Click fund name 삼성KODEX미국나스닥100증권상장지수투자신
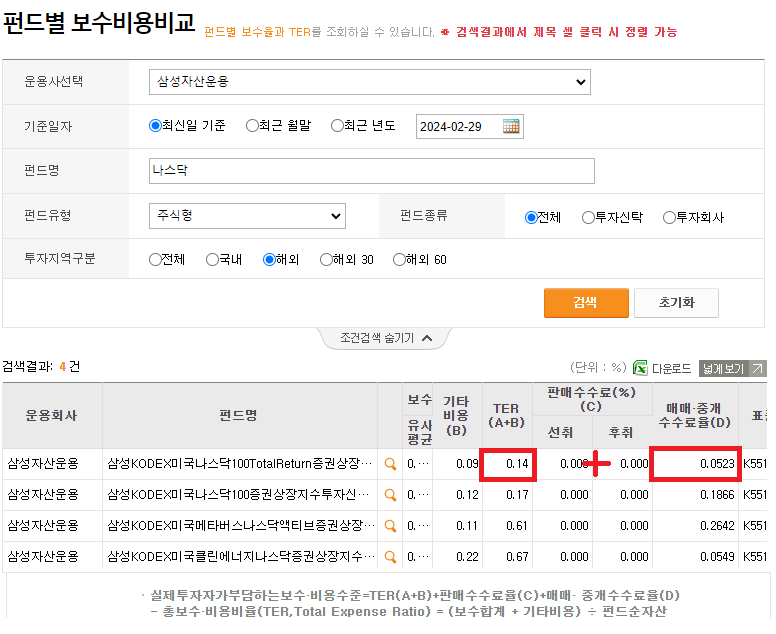This screenshot has height=634, width=776. [x=239, y=494]
